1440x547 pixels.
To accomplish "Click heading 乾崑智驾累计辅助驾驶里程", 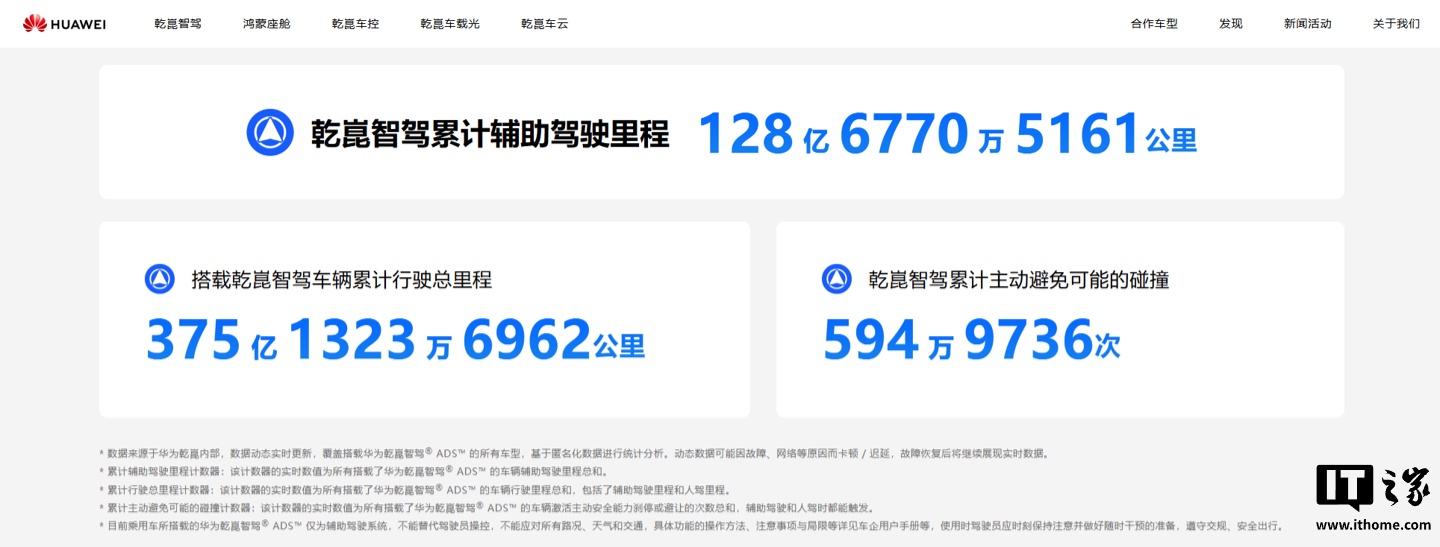I will [x=490, y=133].
